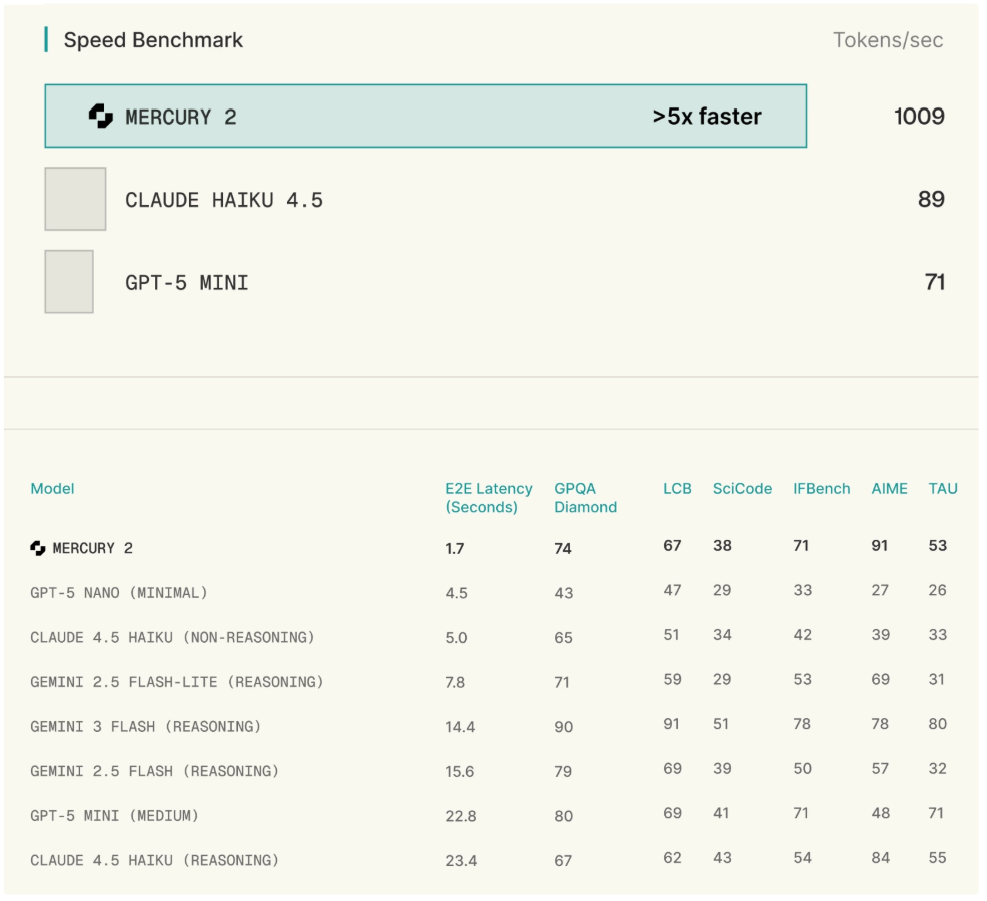Click the Speed Benchmark heading
This screenshot has height=901, width=987.
[x=153, y=40]
